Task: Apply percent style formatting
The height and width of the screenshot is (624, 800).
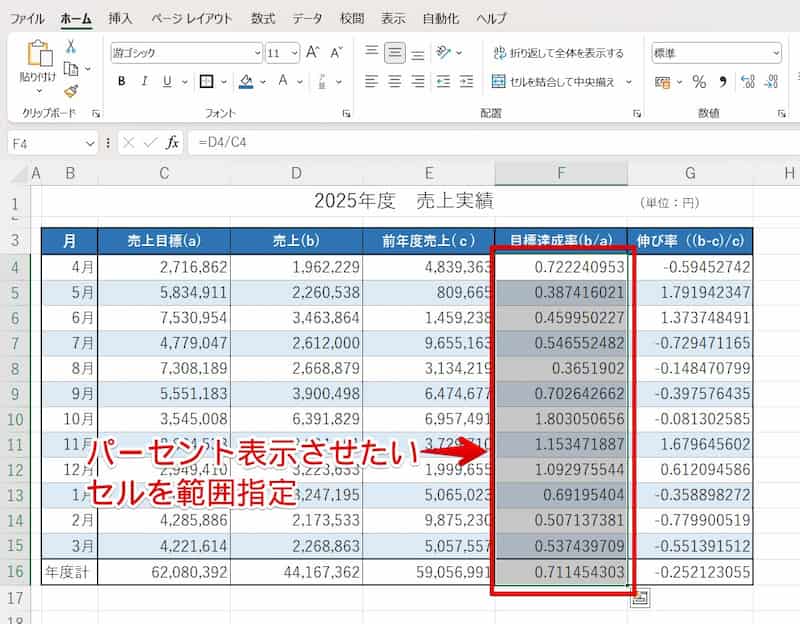Action: click(x=700, y=82)
